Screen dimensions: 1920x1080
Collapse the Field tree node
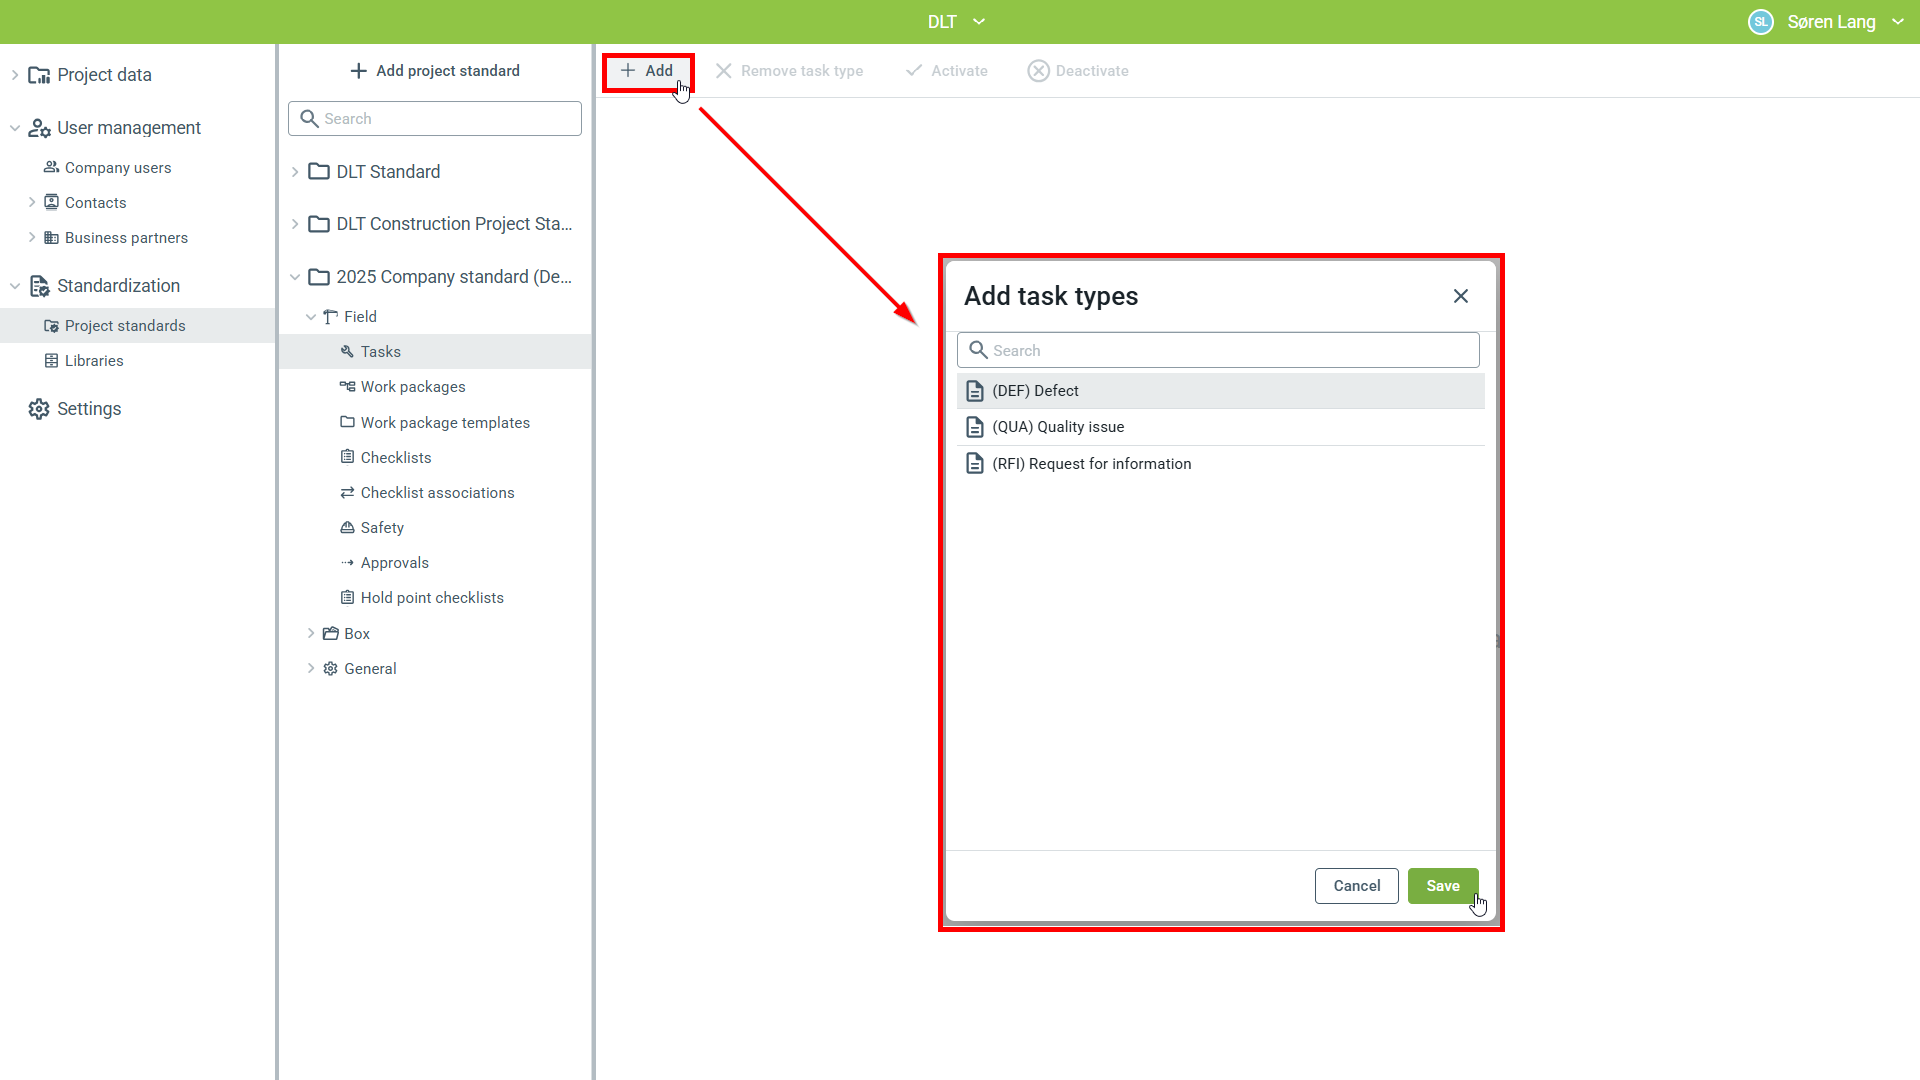point(311,317)
